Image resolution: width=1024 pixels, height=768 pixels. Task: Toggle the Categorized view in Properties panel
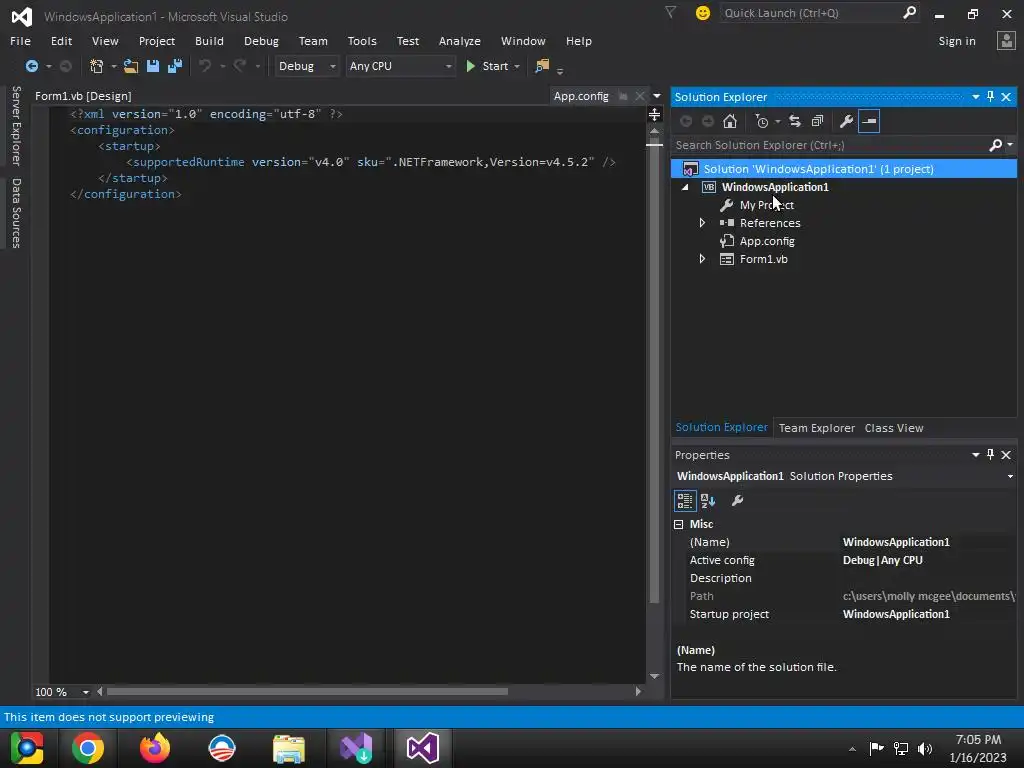pyautogui.click(x=684, y=501)
